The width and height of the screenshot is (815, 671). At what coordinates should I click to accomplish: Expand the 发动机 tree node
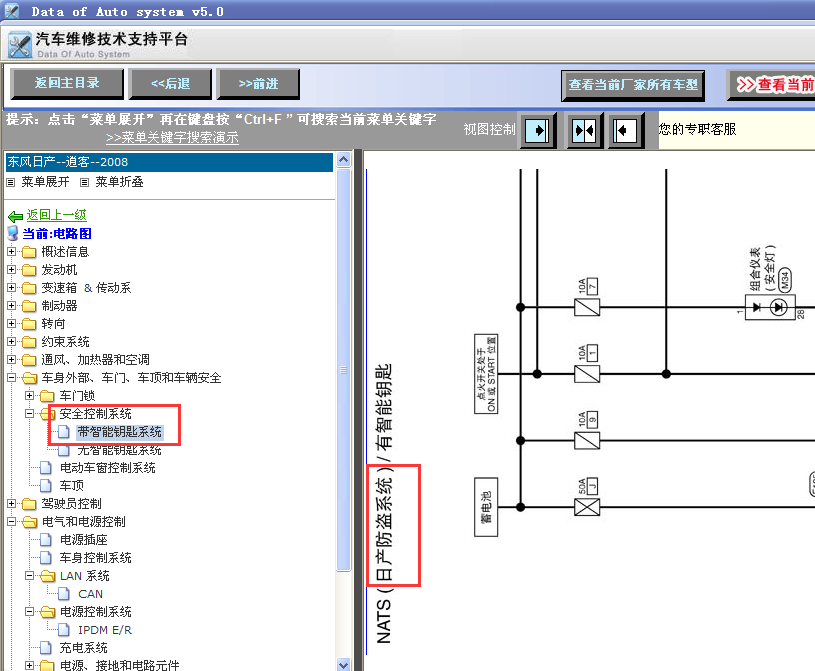[11, 269]
